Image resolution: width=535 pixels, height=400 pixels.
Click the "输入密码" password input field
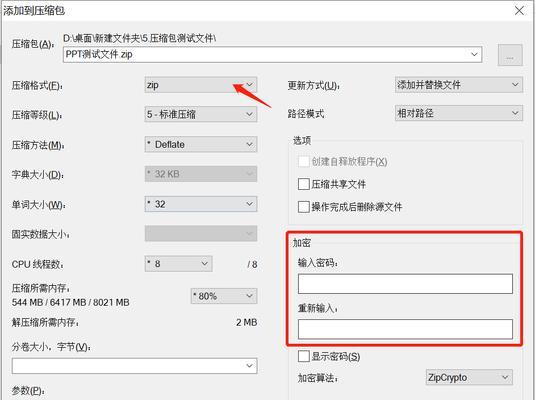405,284
